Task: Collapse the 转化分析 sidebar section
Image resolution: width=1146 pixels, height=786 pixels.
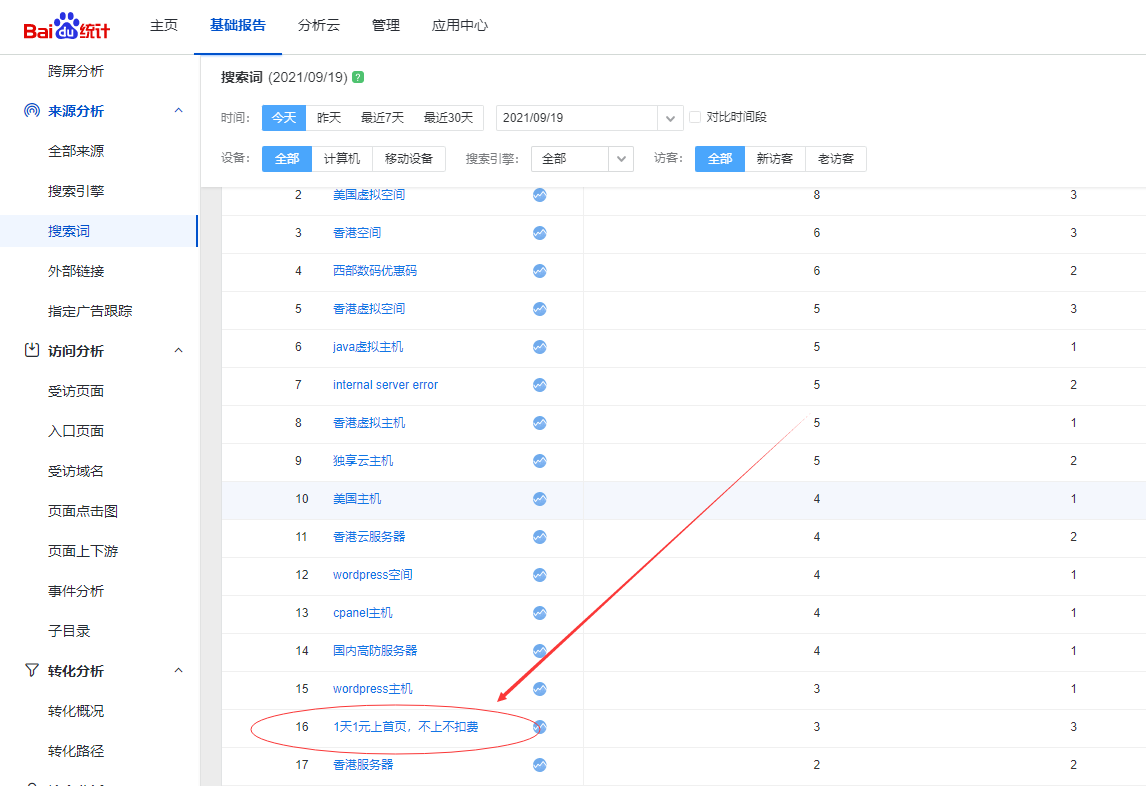Action: click(178, 670)
